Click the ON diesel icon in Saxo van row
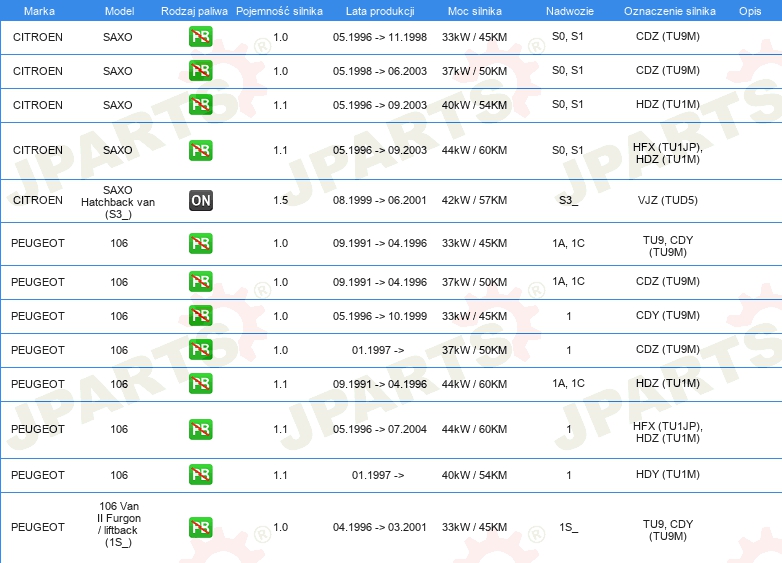The image size is (782, 563). click(x=200, y=200)
